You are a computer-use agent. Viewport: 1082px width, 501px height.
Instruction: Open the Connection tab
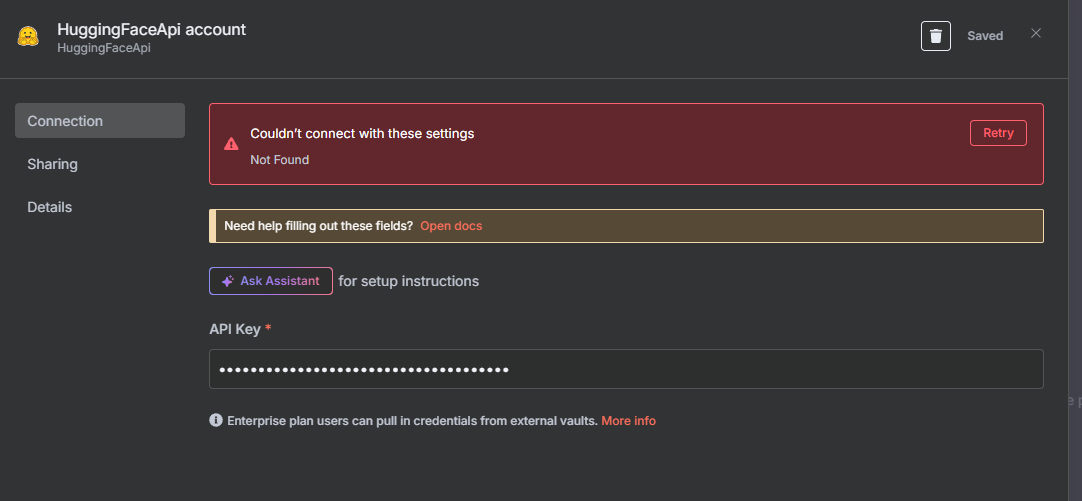coord(100,121)
